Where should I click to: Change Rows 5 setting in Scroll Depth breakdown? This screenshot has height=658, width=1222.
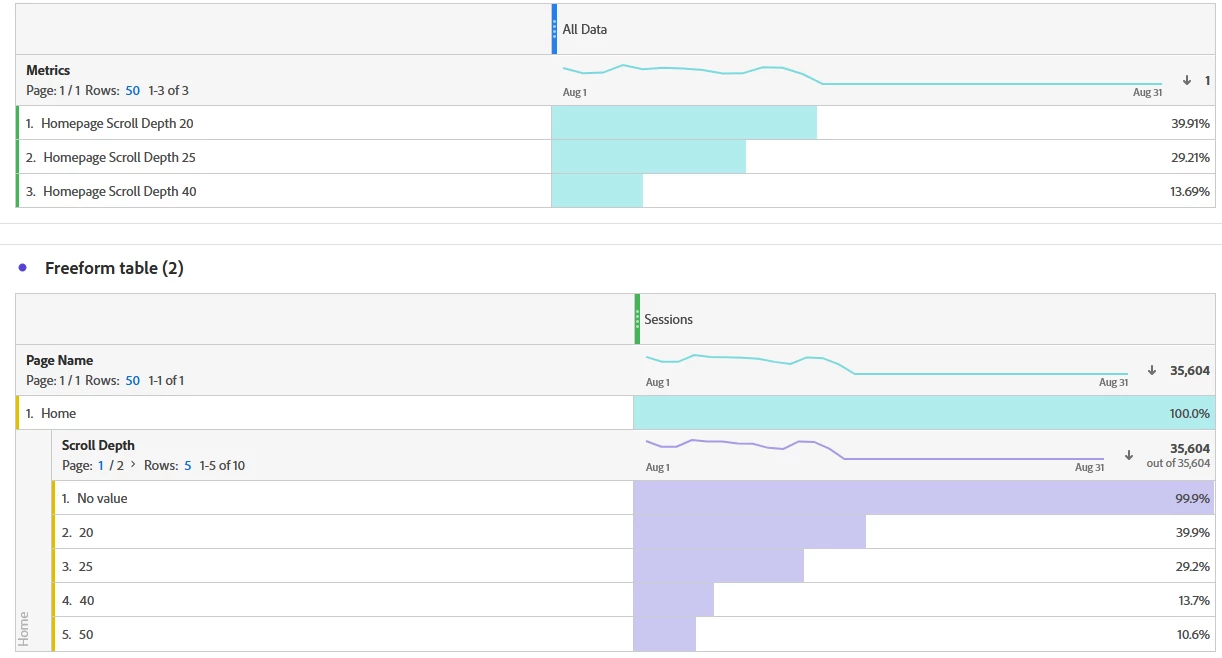[188, 466]
